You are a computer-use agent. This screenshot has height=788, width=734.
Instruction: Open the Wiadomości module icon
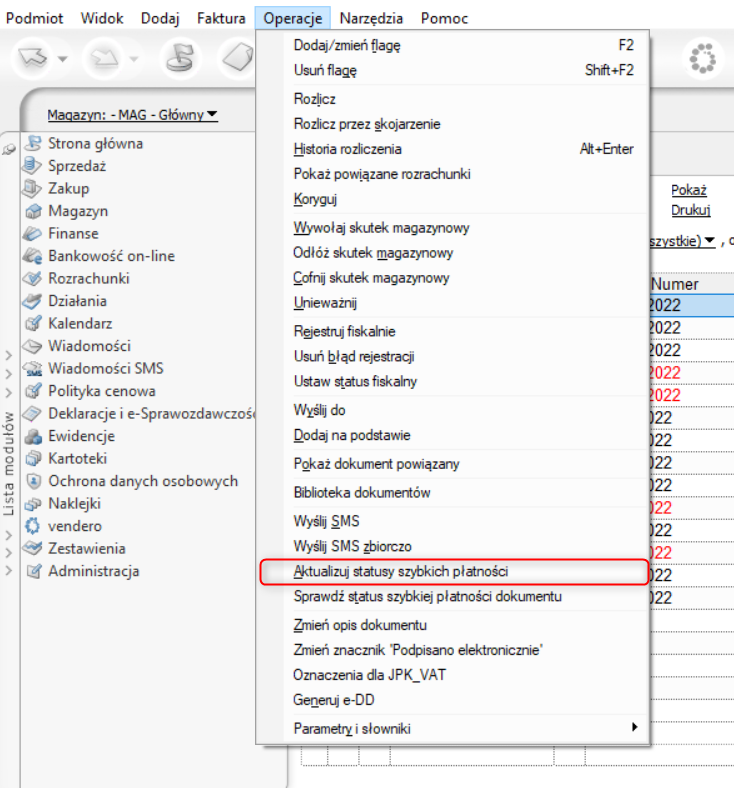[x=33, y=346]
